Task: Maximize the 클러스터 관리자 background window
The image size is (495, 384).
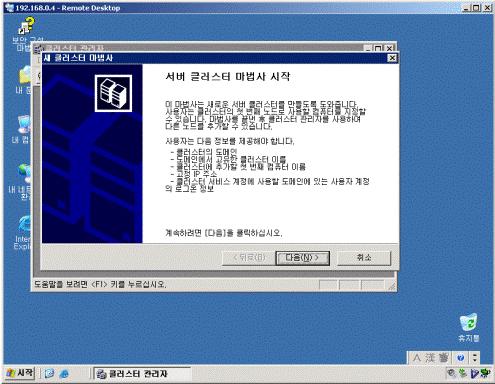Action: click(378, 48)
